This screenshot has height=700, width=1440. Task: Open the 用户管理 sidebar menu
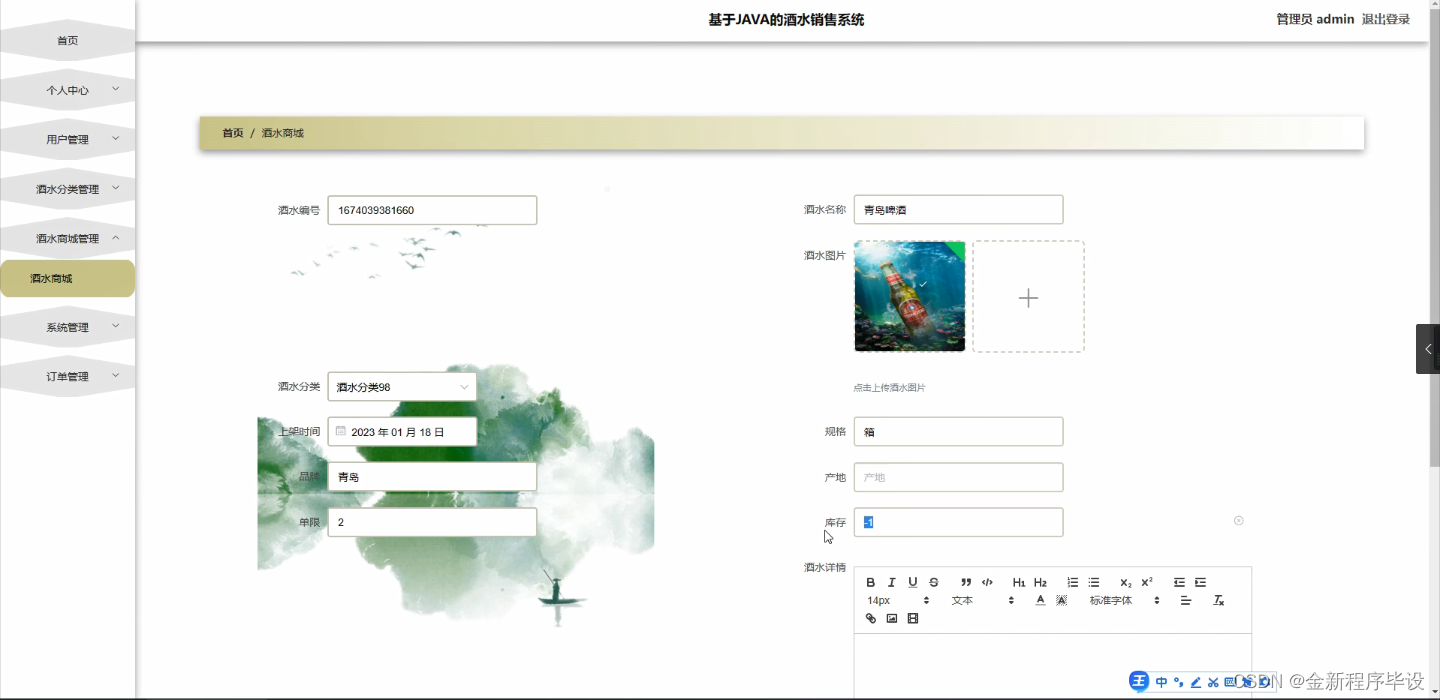pos(67,139)
